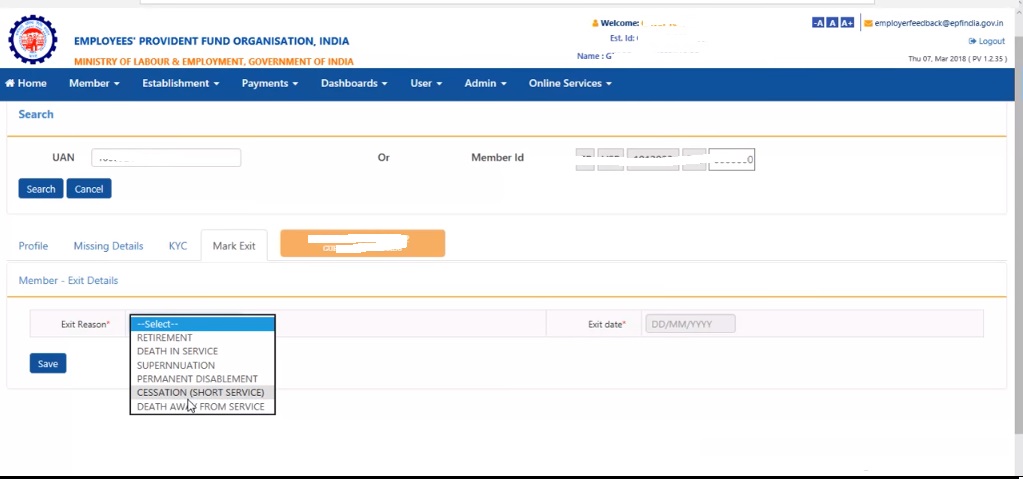Select SUPERNNUATION exit reason
Screen dimensions: 1023x479
pyautogui.click(x=202, y=365)
